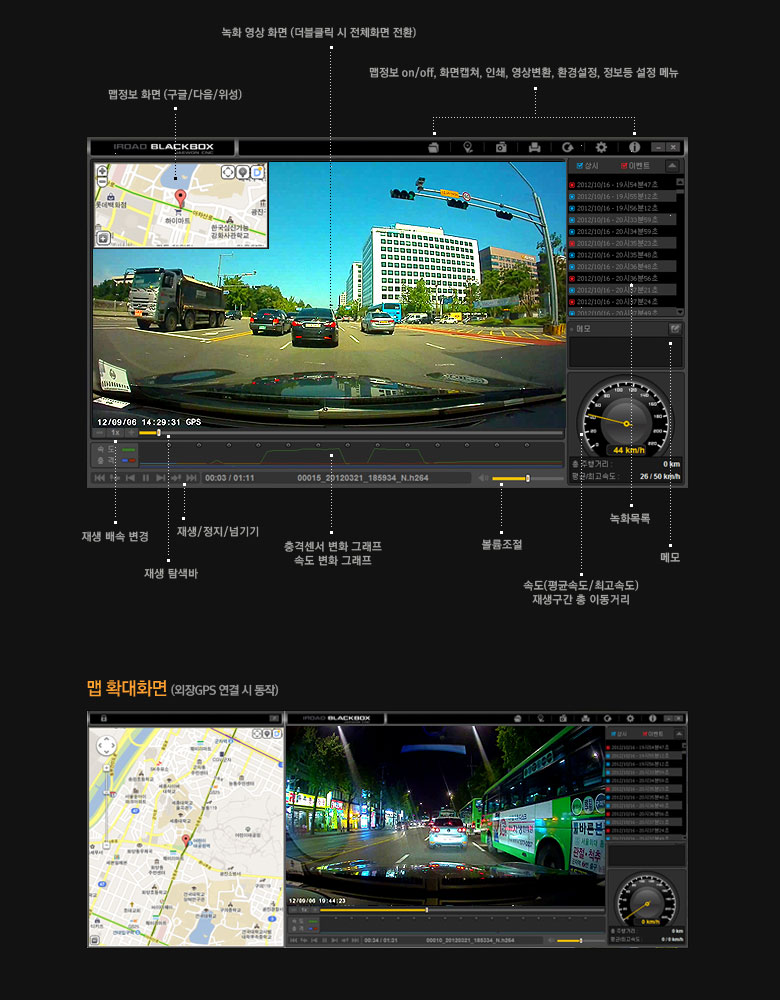Pause playback in daytime player
This screenshot has height=1000, width=780.
pyautogui.click(x=145, y=478)
